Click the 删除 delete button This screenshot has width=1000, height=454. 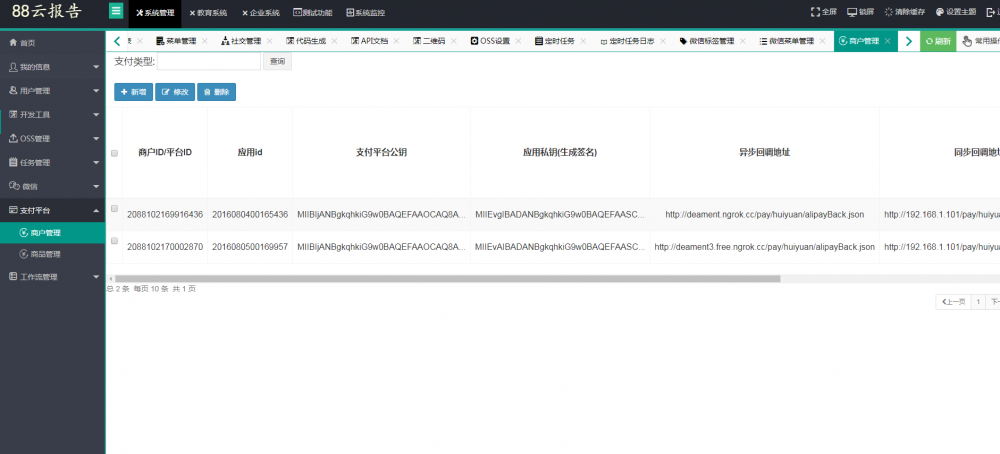pyautogui.click(x=216, y=92)
